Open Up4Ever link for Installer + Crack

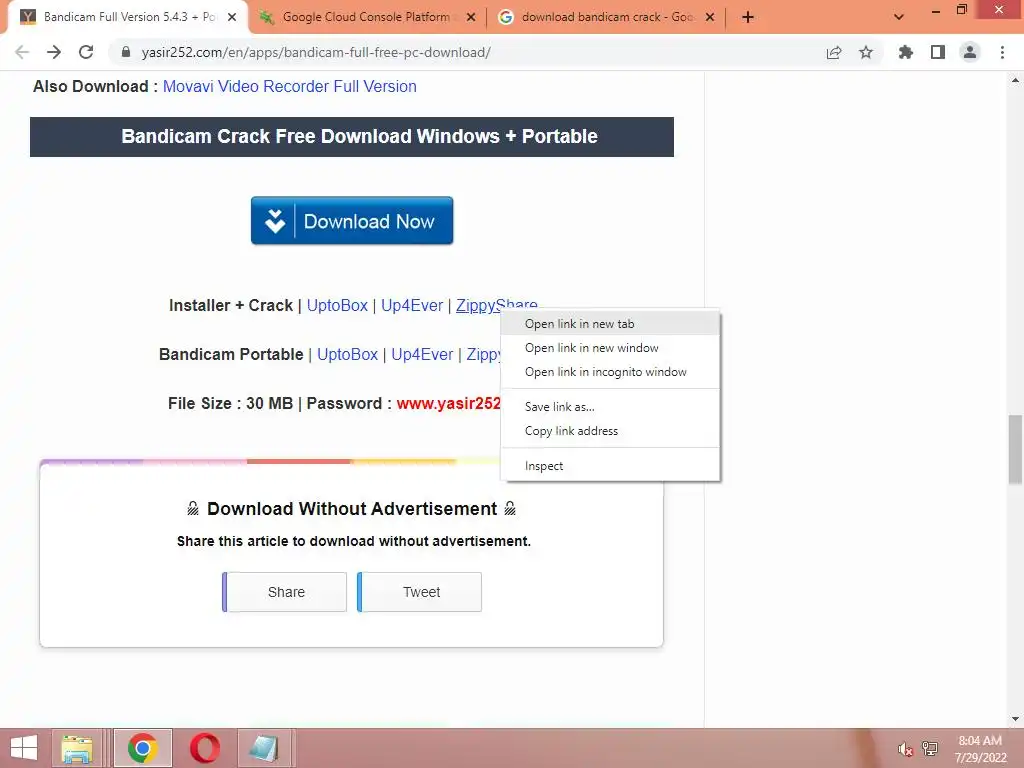point(411,306)
